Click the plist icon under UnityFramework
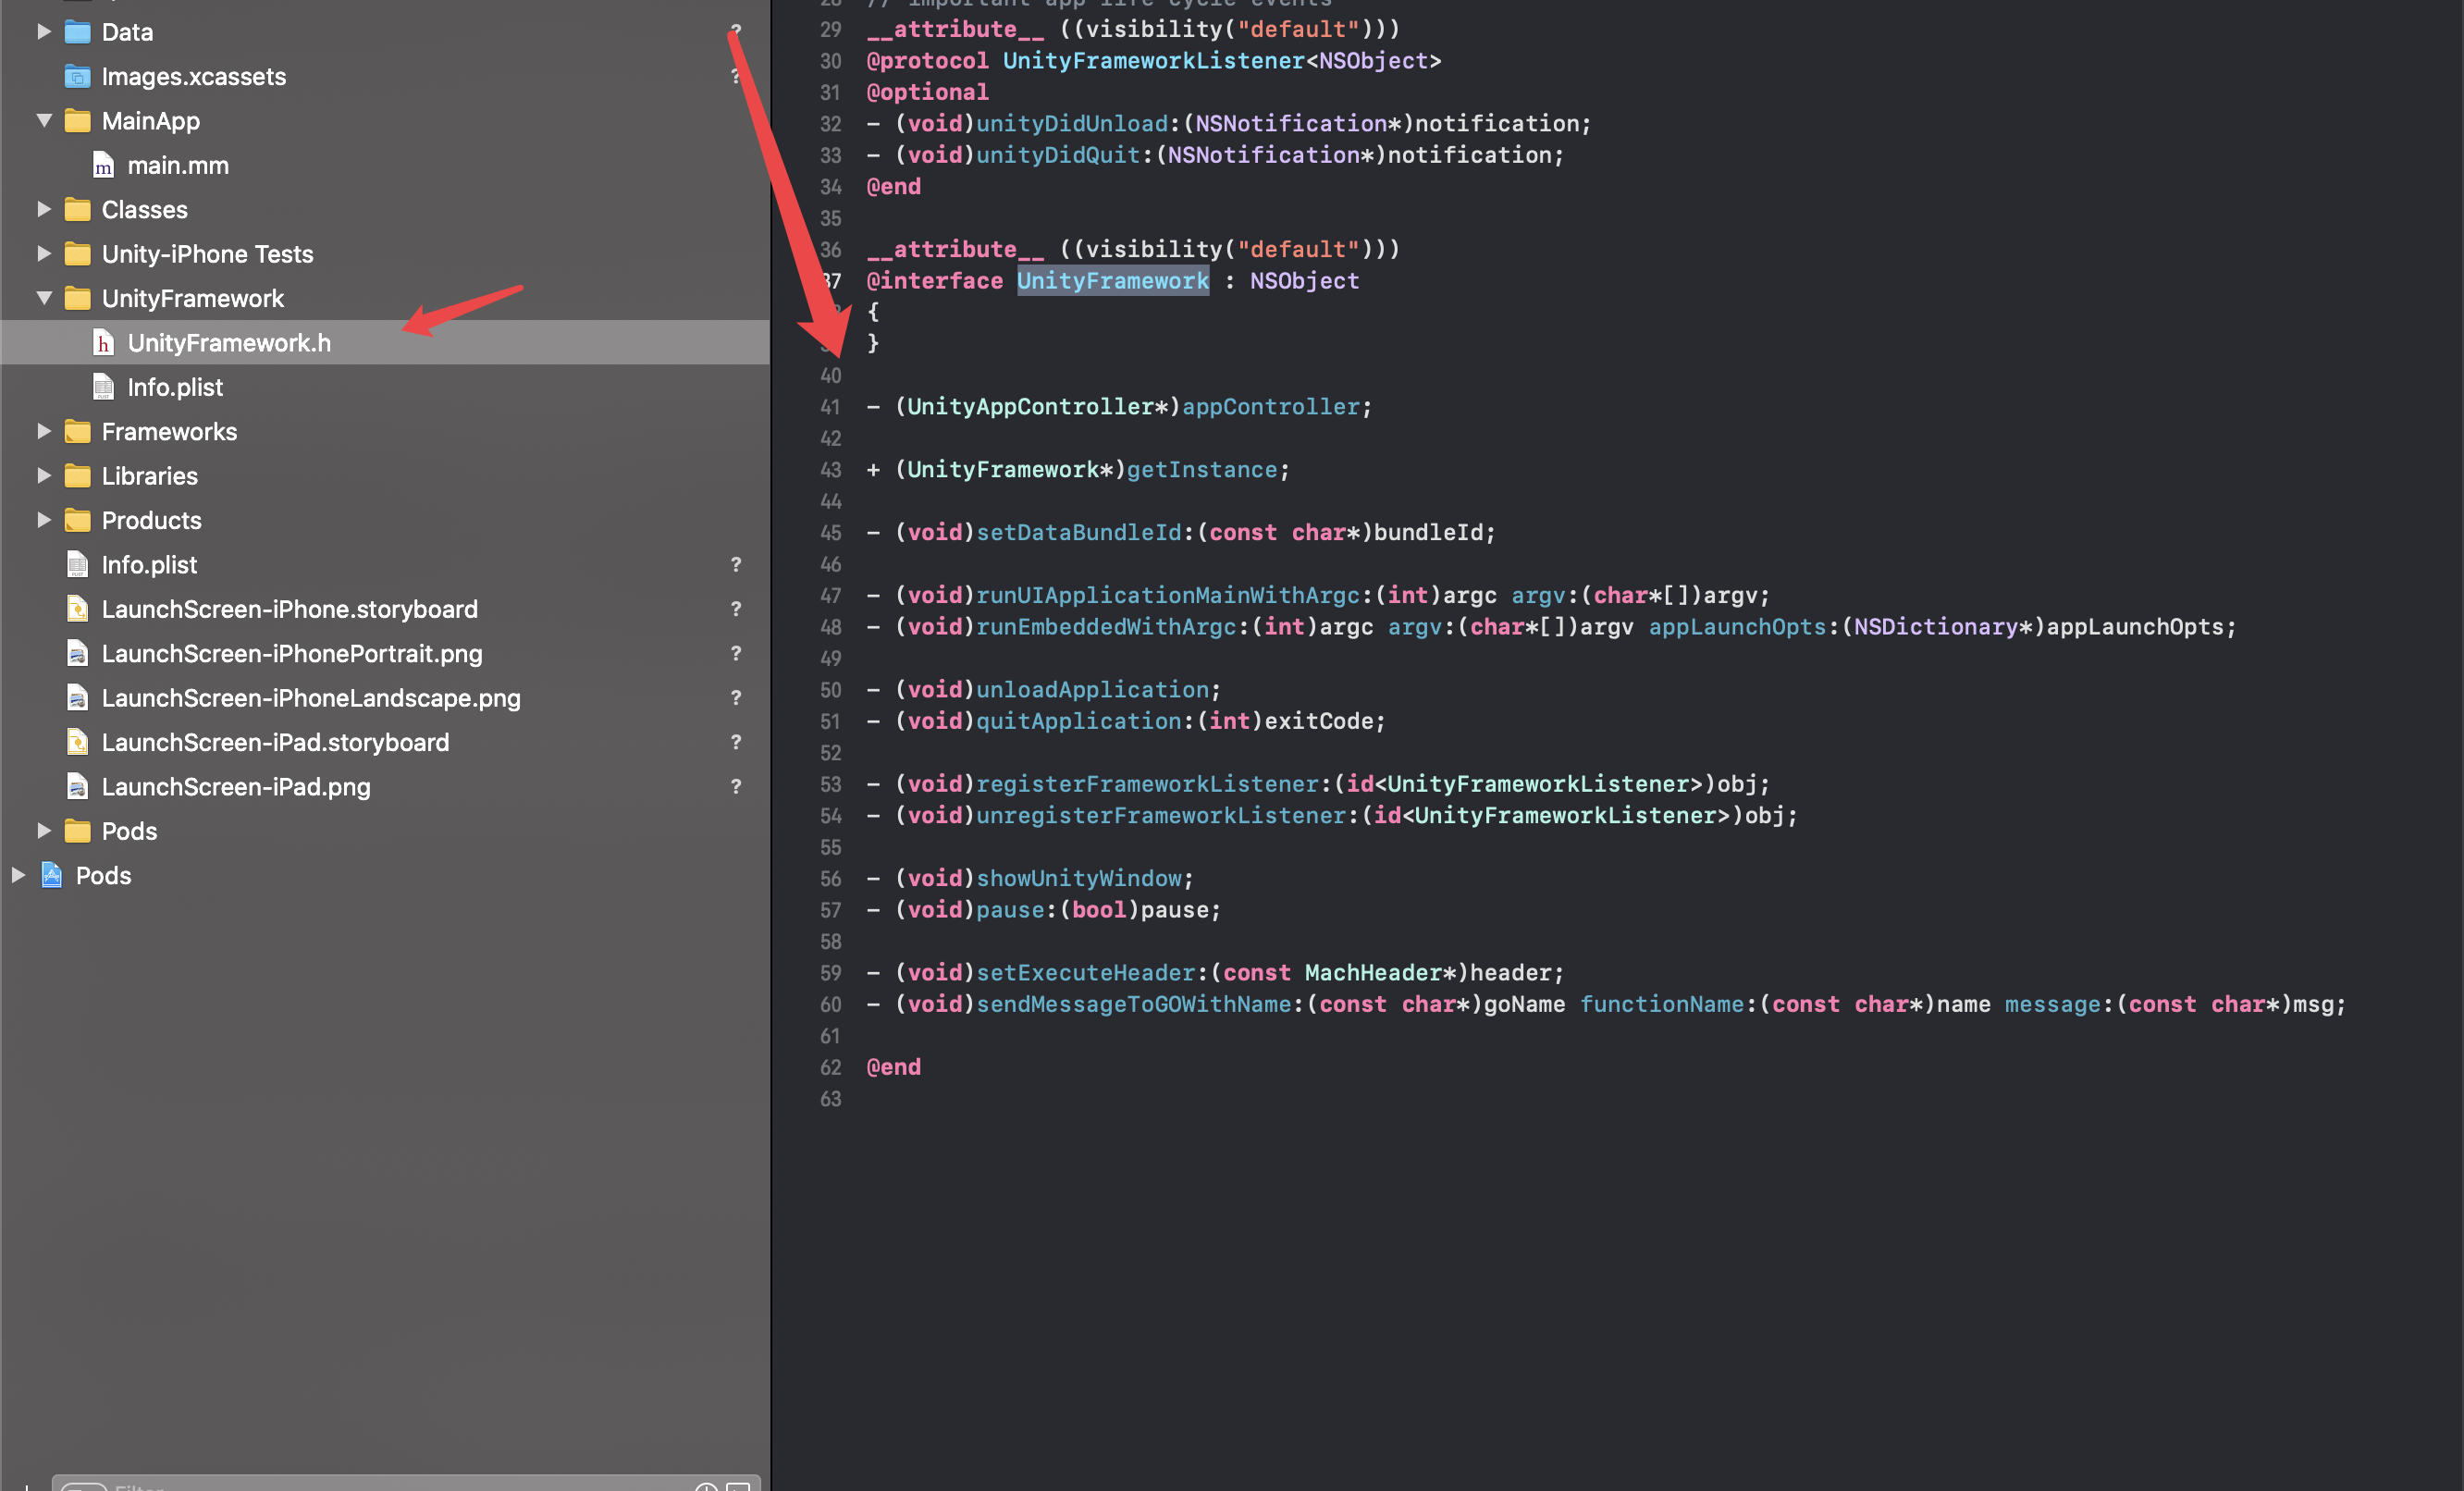The width and height of the screenshot is (2464, 1491). pos(103,387)
